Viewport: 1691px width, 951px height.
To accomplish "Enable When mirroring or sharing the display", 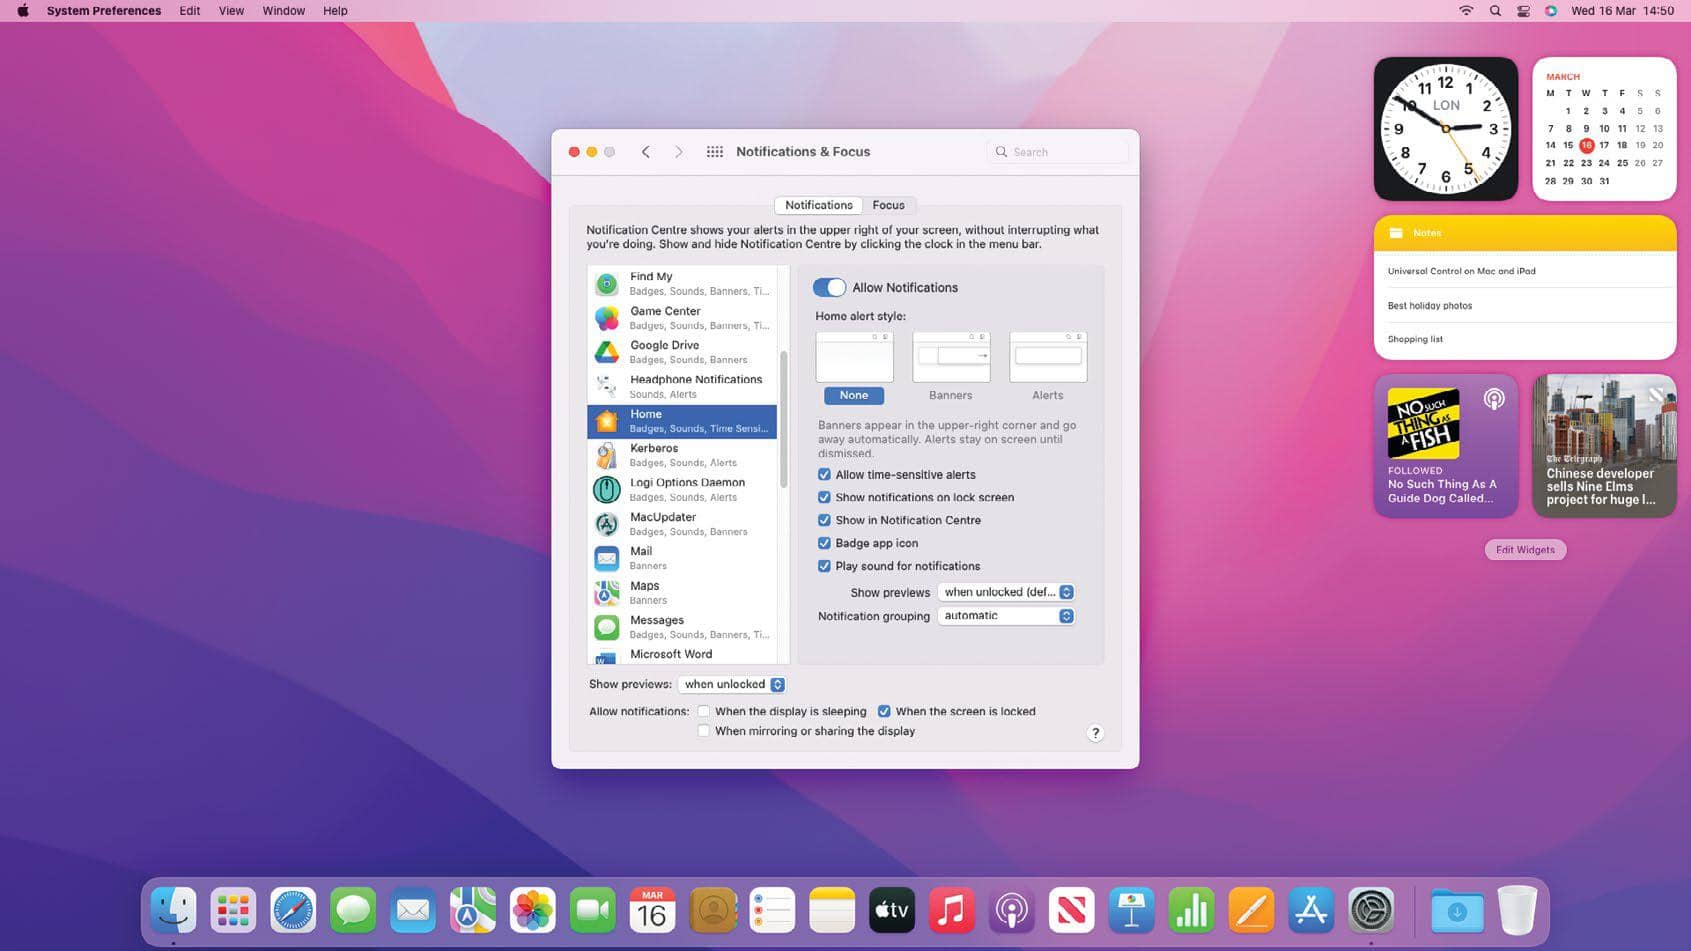I will [704, 732].
